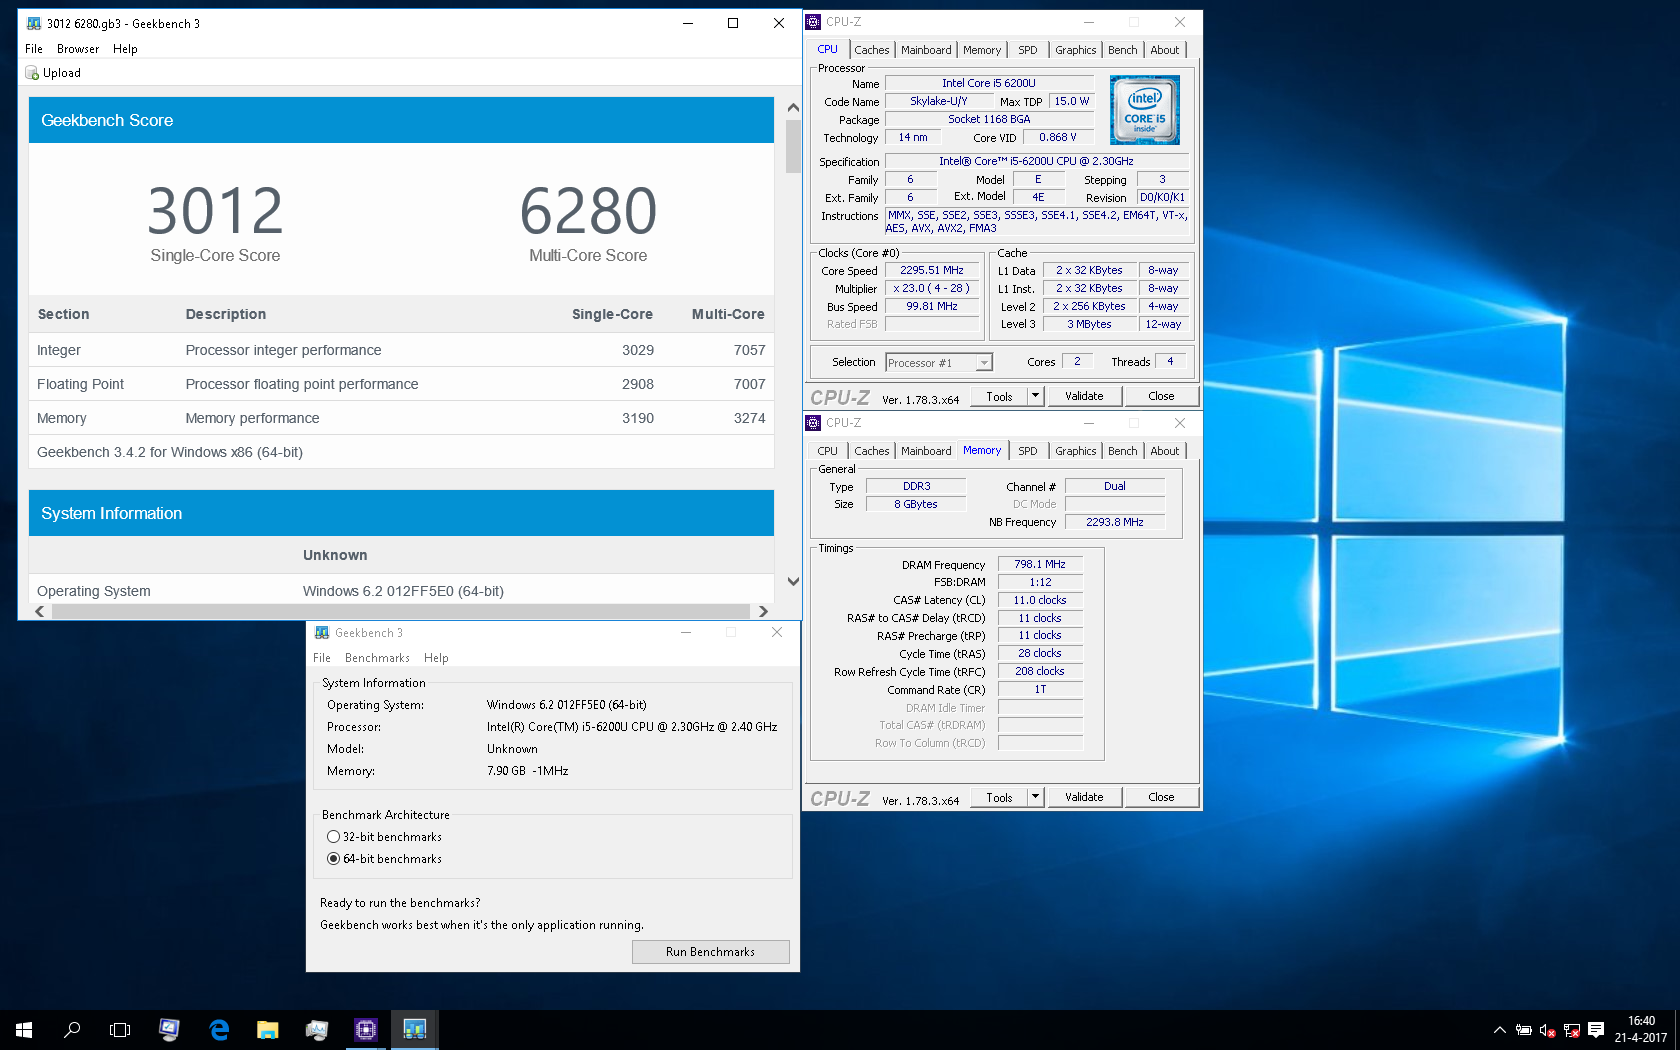Click the muted volume tray icon
Image resolution: width=1680 pixels, height=1050 pixels.
1547,1030
